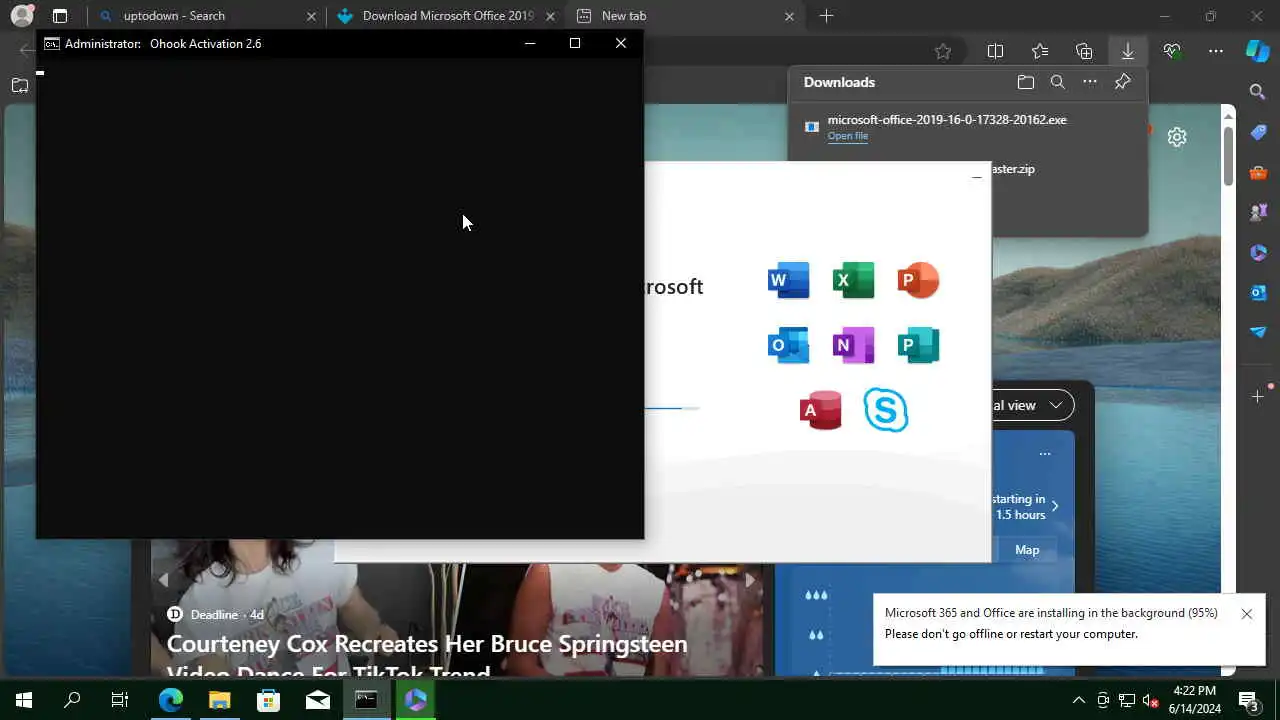
Task: Dismiss the Office installing notification
Action: 1246,614
